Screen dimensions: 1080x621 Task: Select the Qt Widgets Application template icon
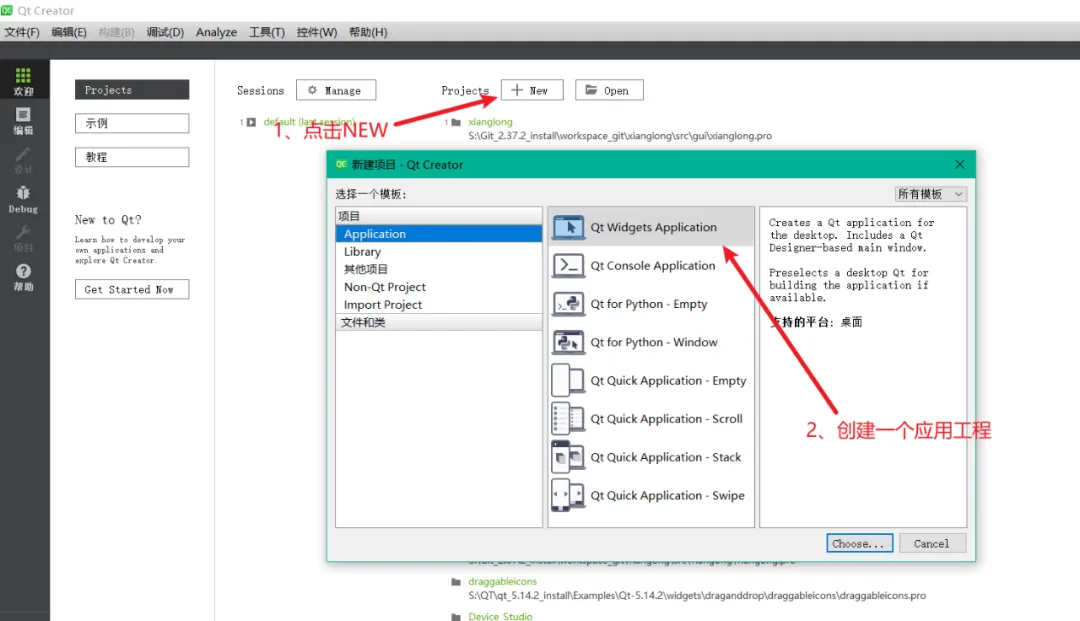[568, 227]
